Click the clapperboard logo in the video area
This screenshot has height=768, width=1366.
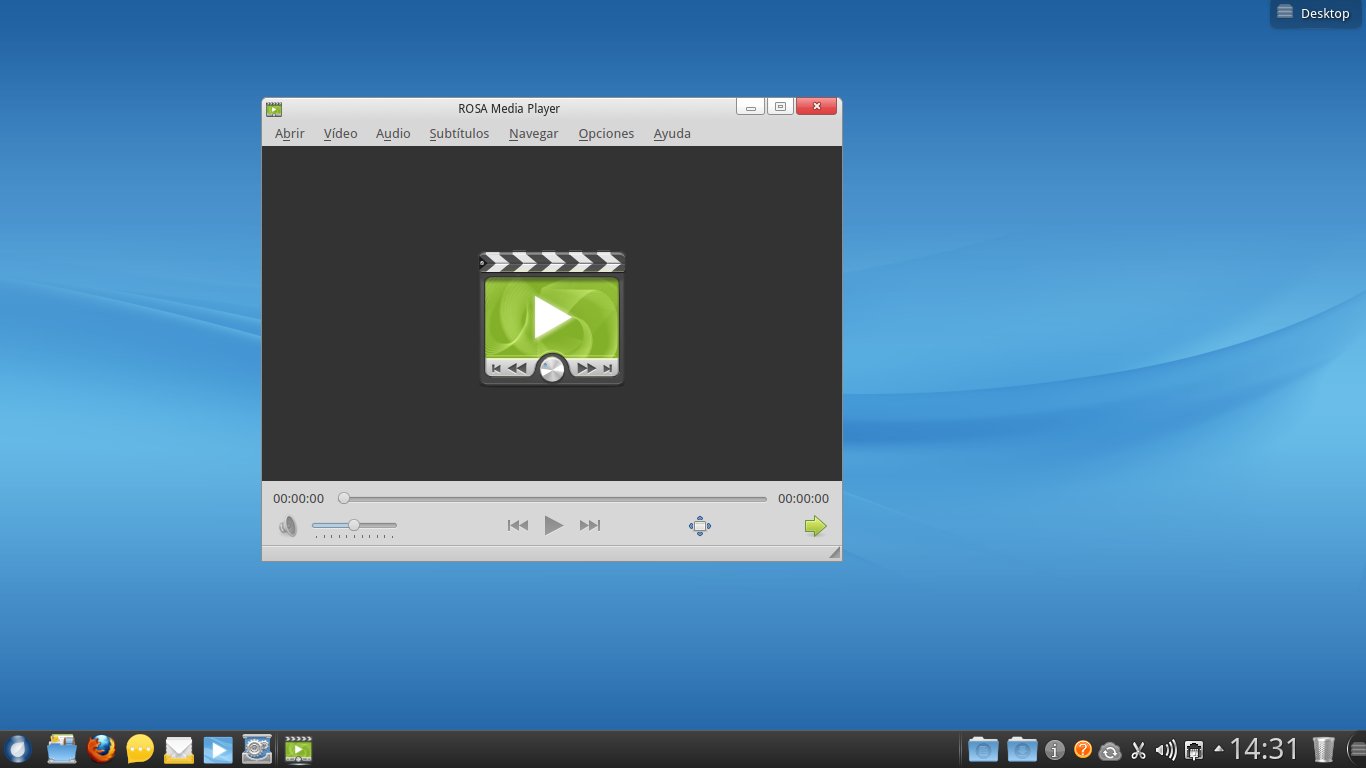(x=552, y=318)
